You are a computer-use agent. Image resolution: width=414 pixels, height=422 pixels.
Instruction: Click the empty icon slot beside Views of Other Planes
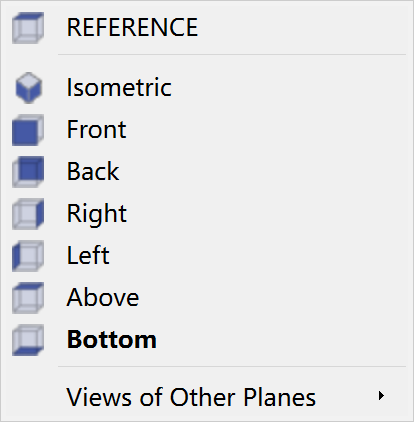tap(28, 397)
